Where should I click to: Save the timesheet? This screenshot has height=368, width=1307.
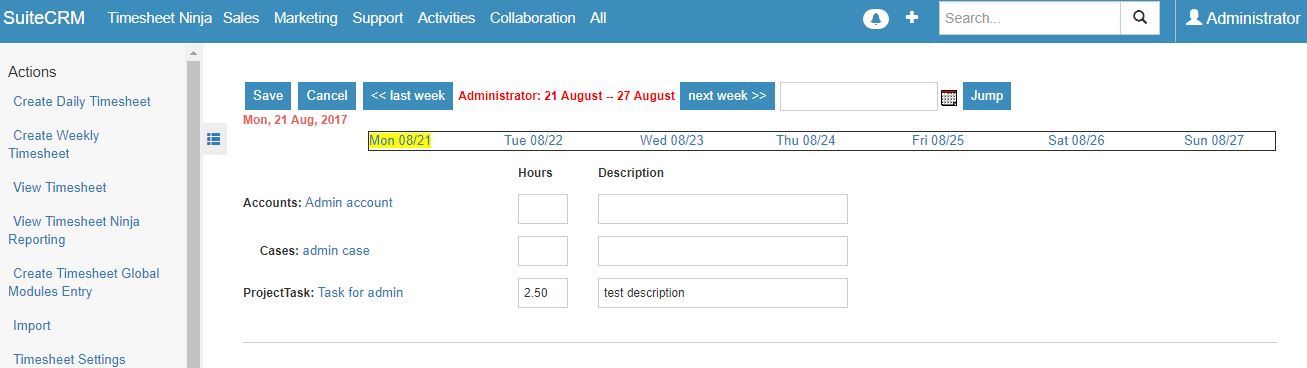click(268, 96)
